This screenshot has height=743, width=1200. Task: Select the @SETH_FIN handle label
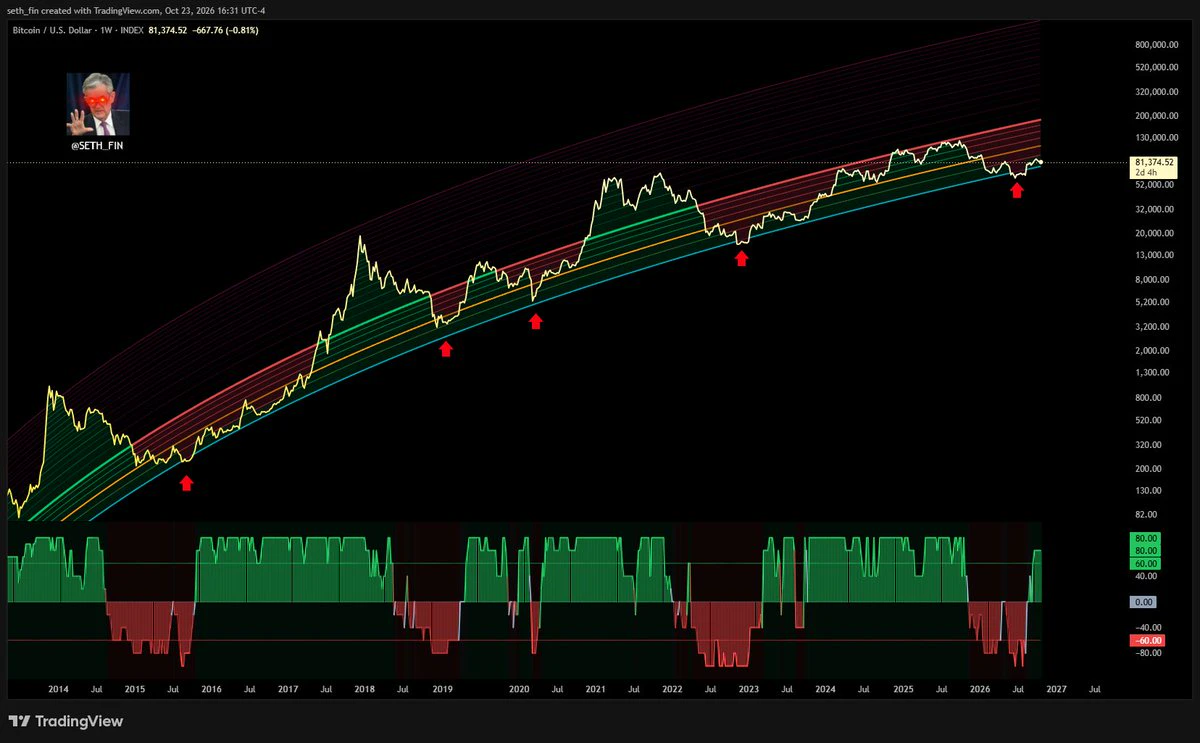point(98,146)
